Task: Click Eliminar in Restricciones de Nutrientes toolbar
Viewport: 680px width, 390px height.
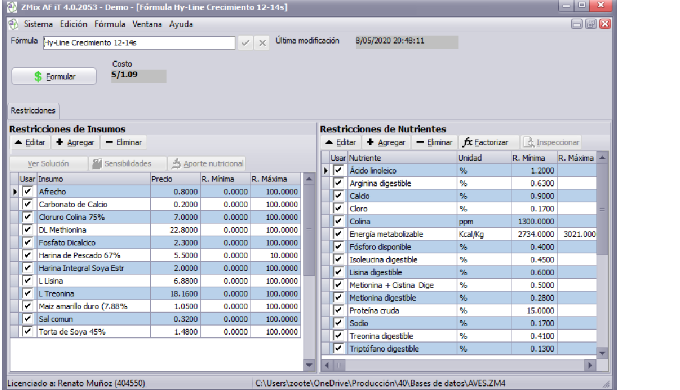Action: [434, 142]
